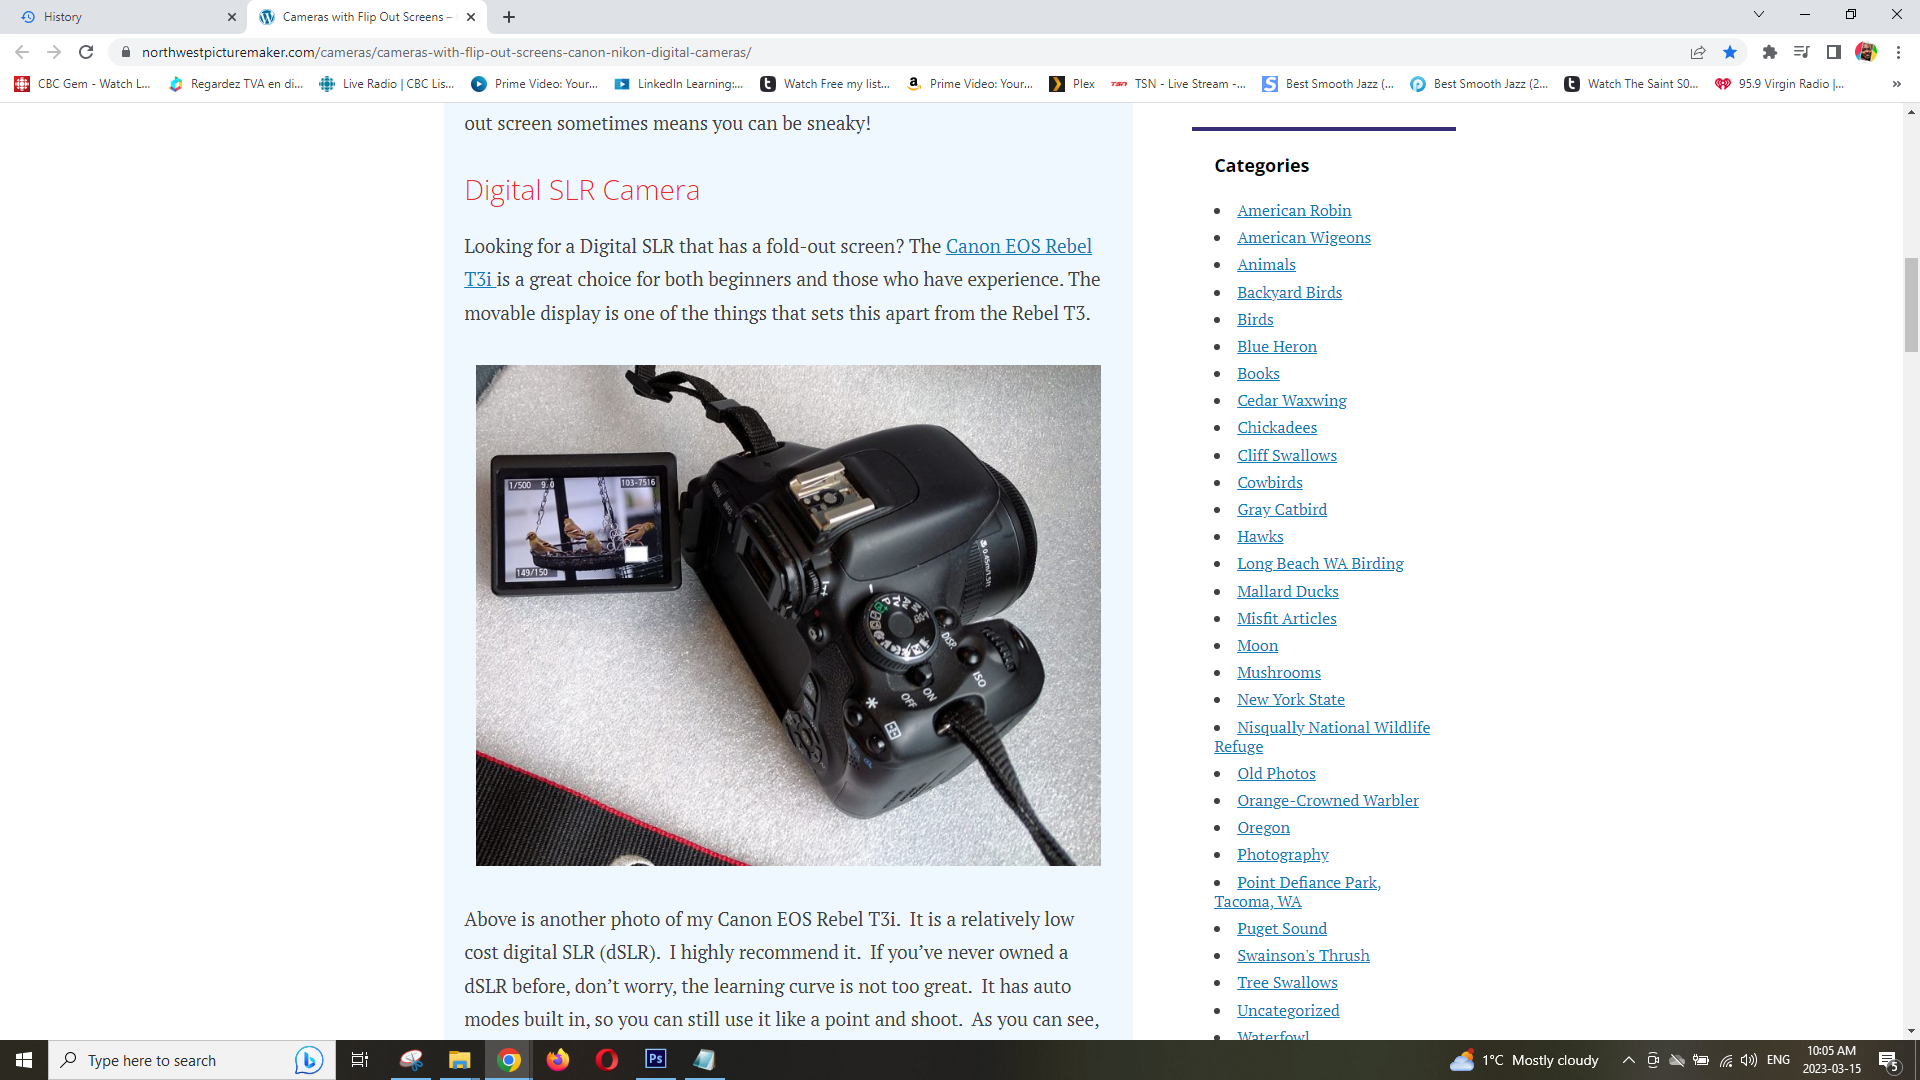This screenshot has width=1920, height=1080.
Task: Show hidden system tray icons
Action: (1628, 1060)
